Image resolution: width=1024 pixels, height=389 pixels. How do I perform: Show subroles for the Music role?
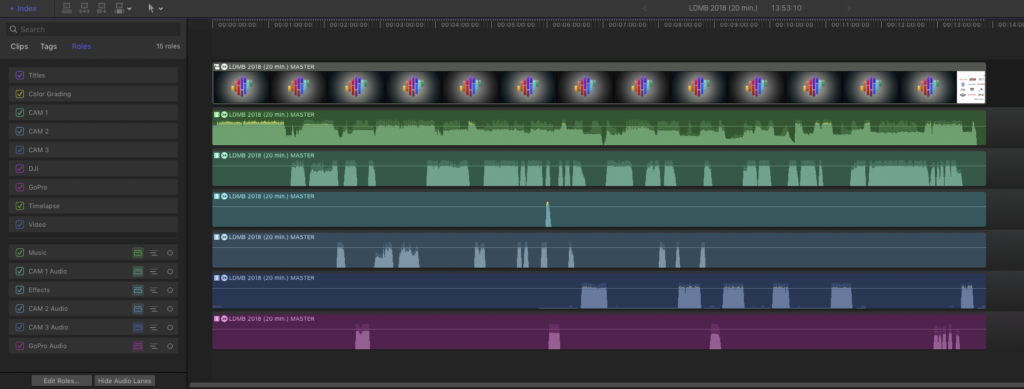(153, 253)
